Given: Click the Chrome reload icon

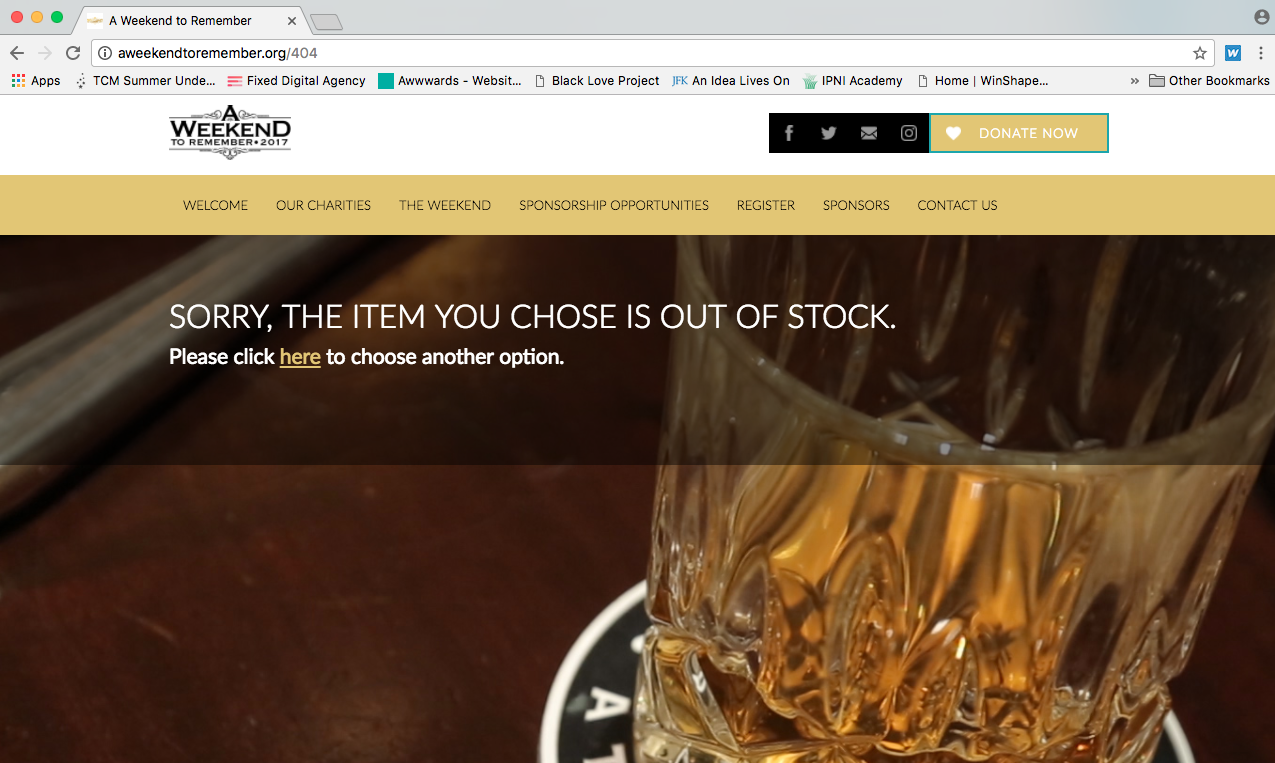Looking at the screenshot, I should click(x=73, y=53).
